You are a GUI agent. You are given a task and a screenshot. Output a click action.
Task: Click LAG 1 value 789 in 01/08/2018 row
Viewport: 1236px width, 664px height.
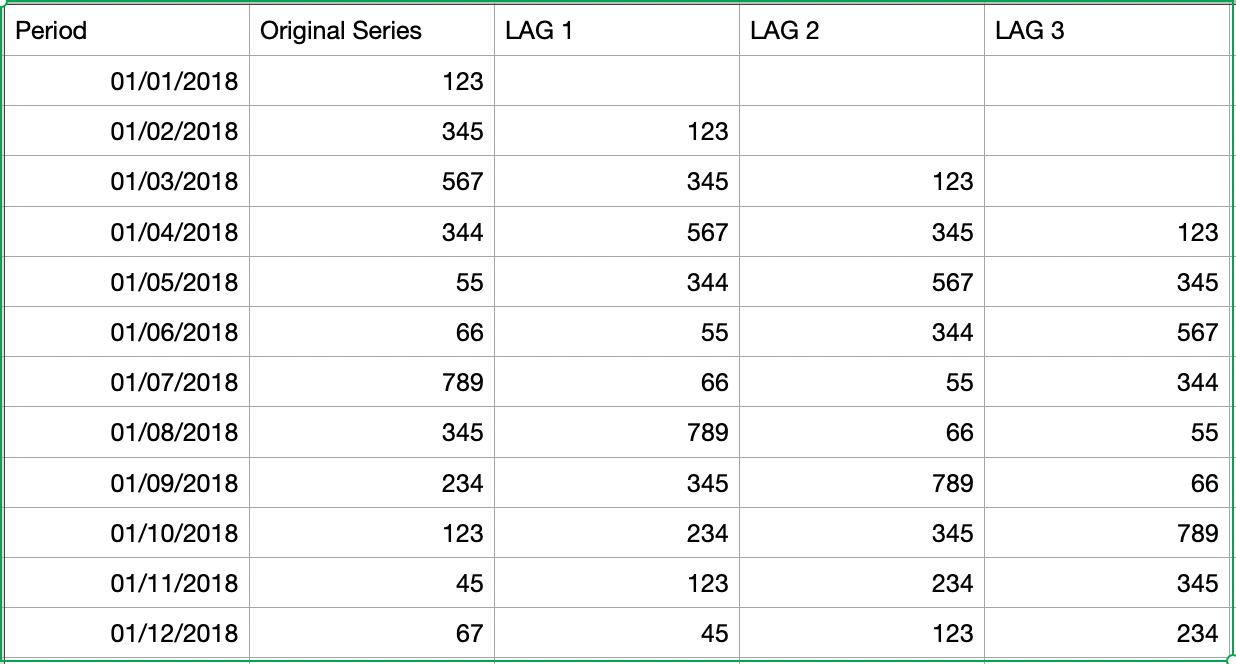click(x=616, y=432)
